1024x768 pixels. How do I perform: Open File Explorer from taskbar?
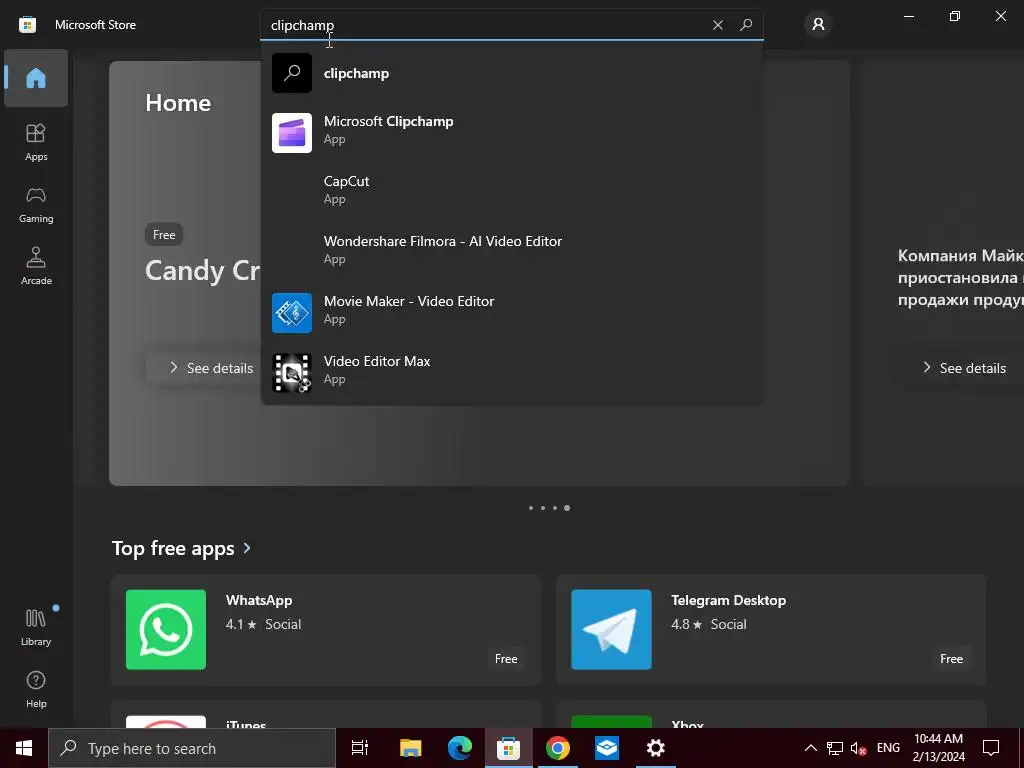click(x=411, y=748)
